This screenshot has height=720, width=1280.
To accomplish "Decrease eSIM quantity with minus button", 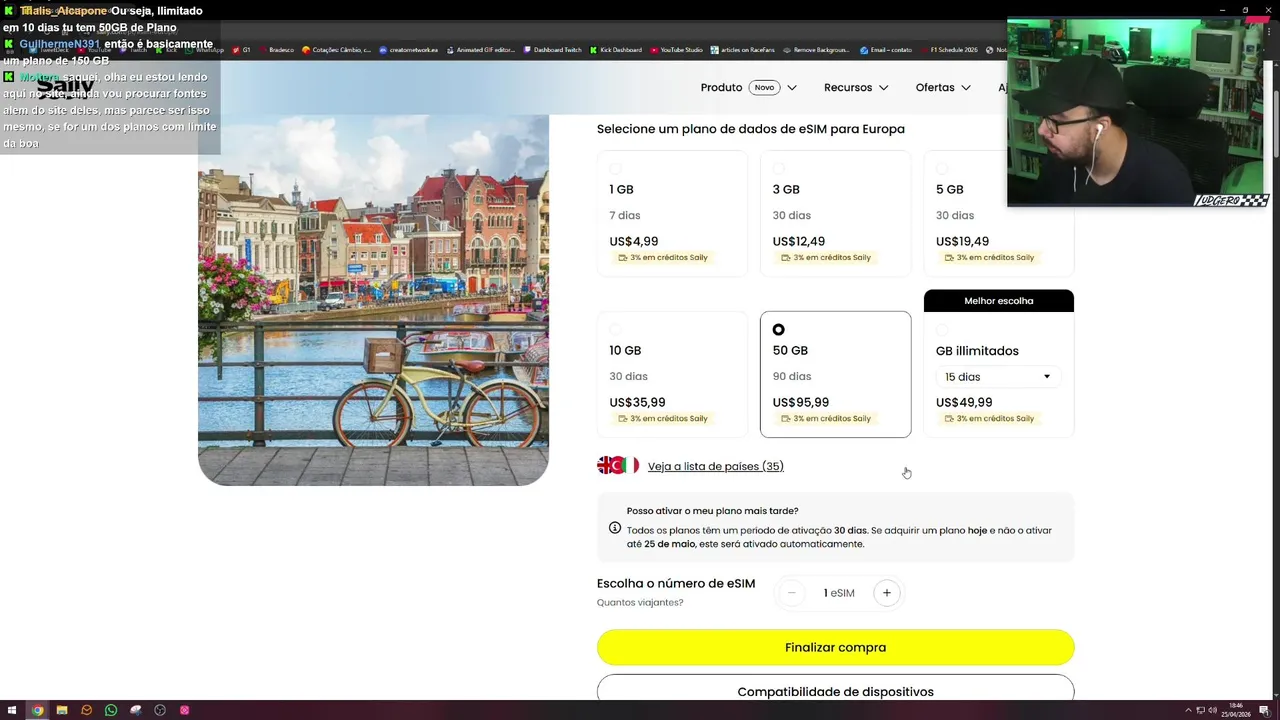I will coord(791,593).
